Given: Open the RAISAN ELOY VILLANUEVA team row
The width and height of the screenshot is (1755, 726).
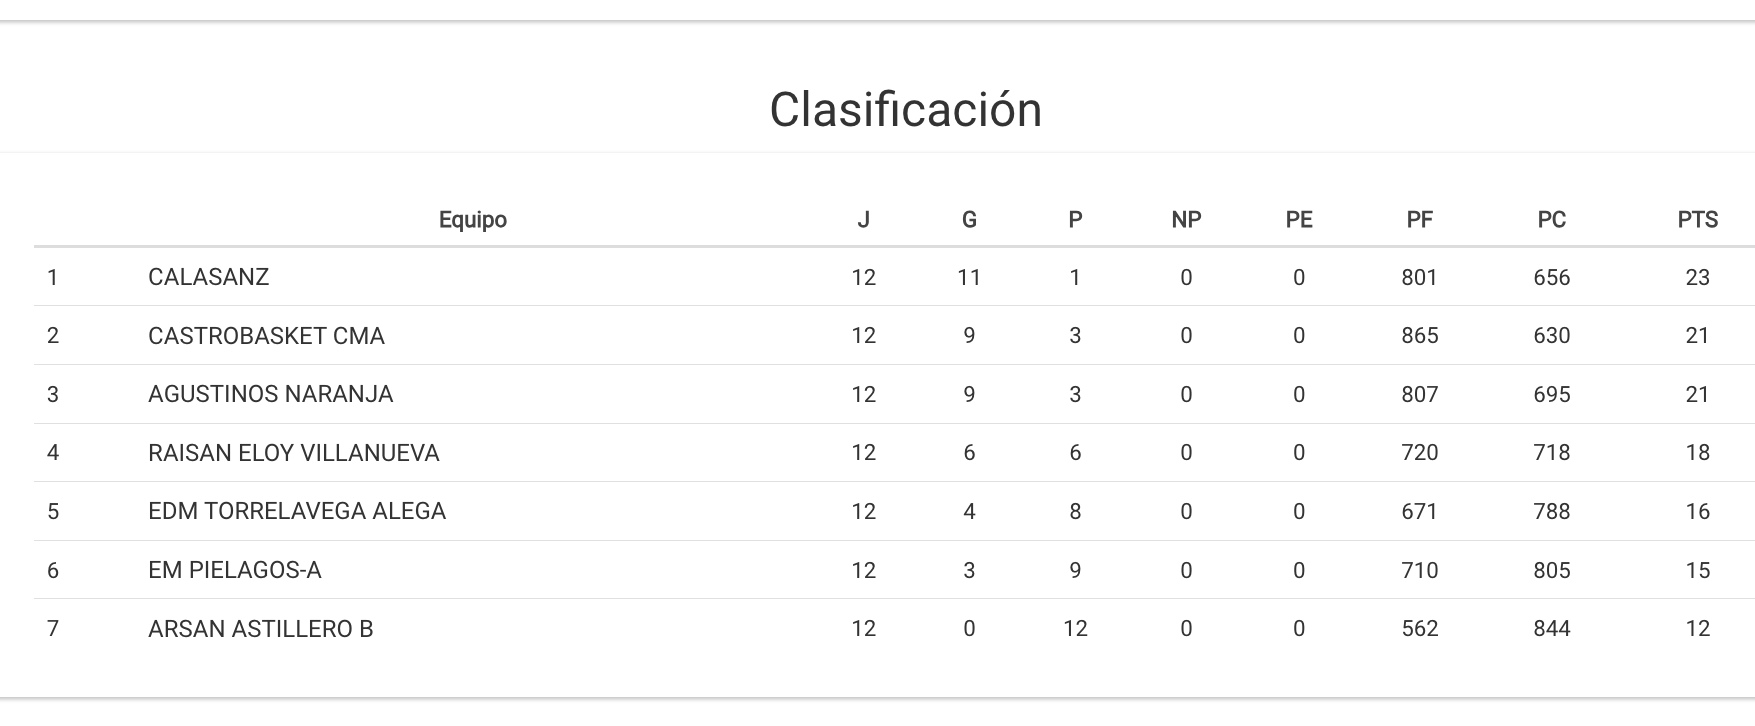Looking at the screenshot, I should click(293, 453).
